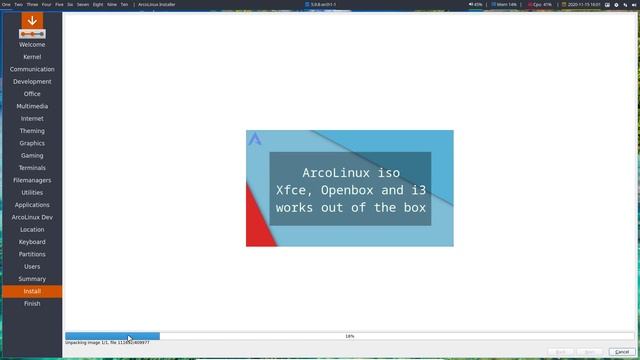
Task: Select the Utilities step in sidebar
Action: (32, 193)
